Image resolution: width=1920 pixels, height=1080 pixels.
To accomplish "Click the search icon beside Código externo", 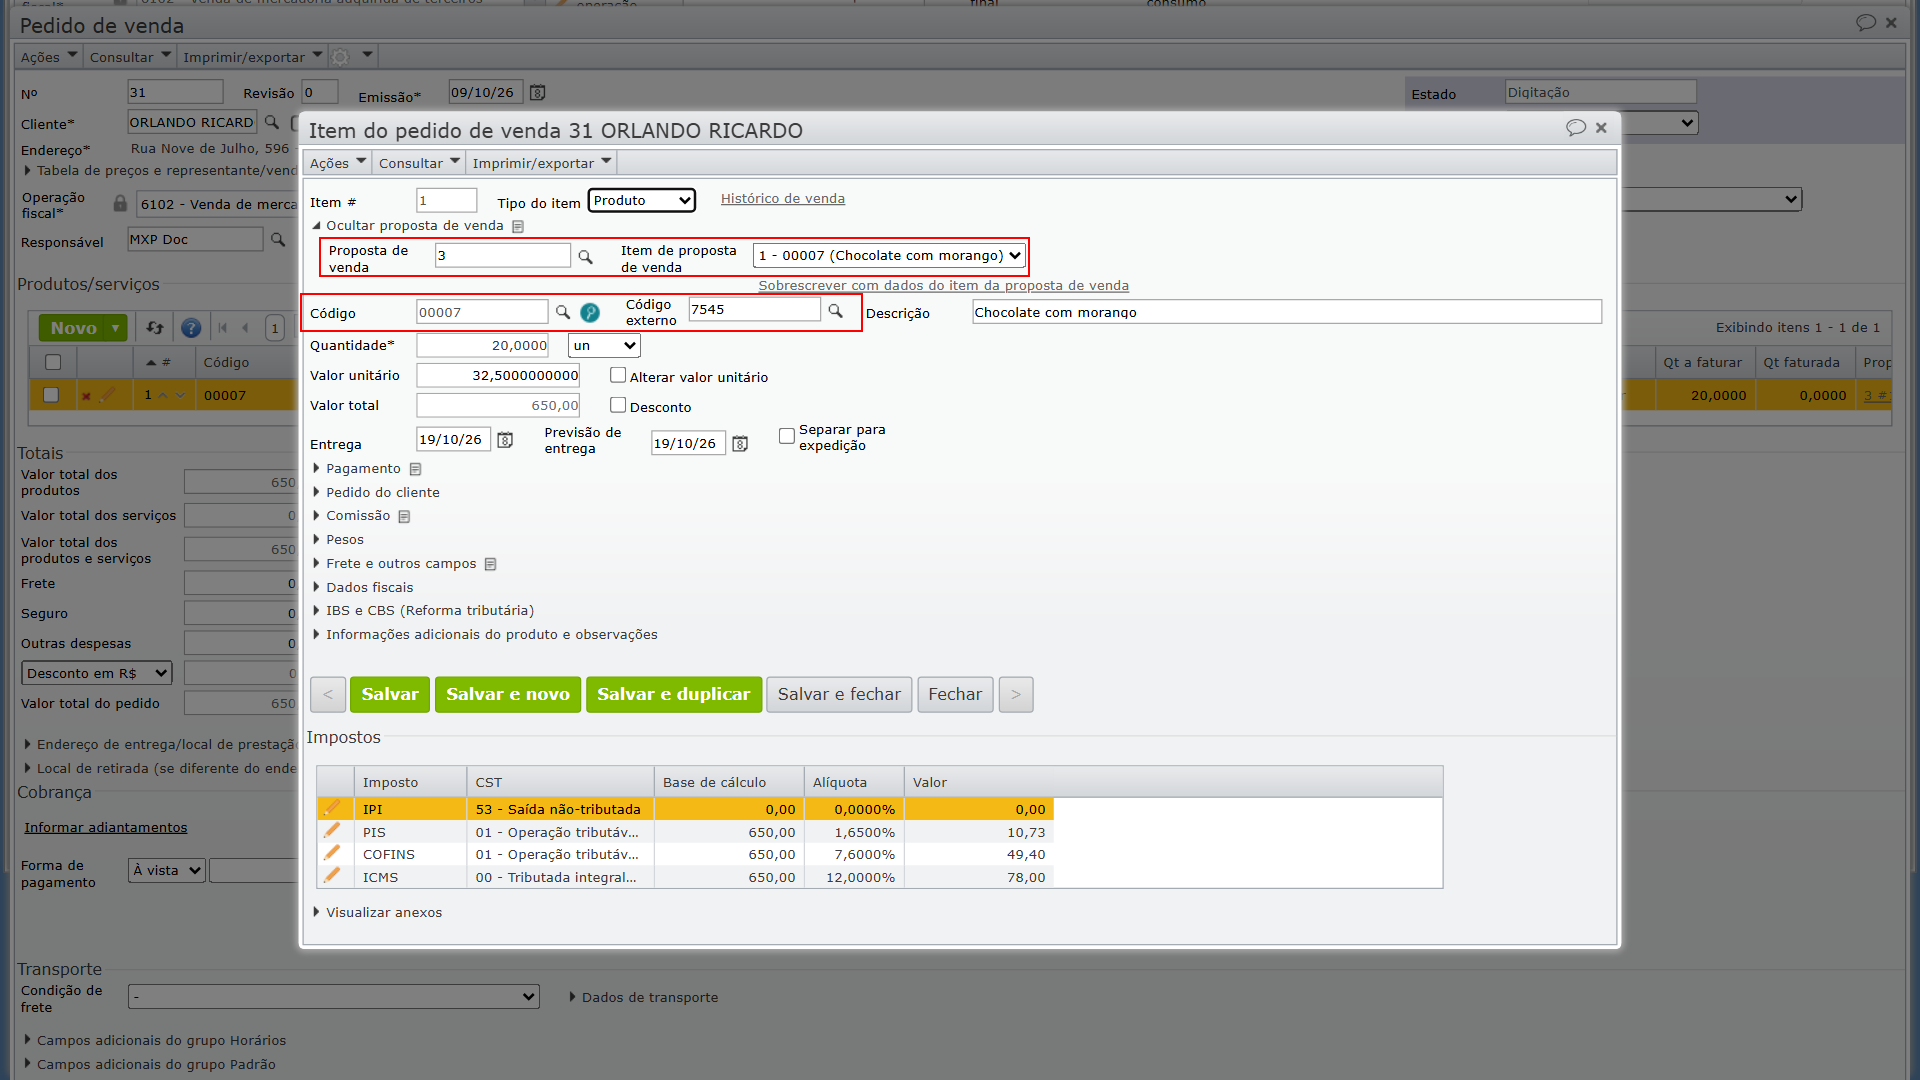I will [x=835, y=311].
